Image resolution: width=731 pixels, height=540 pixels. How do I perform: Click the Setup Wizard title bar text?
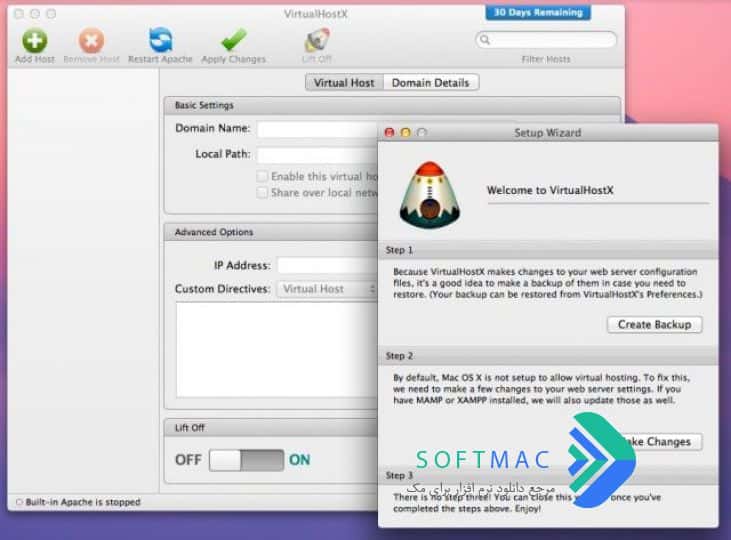(x=548, y=133)
